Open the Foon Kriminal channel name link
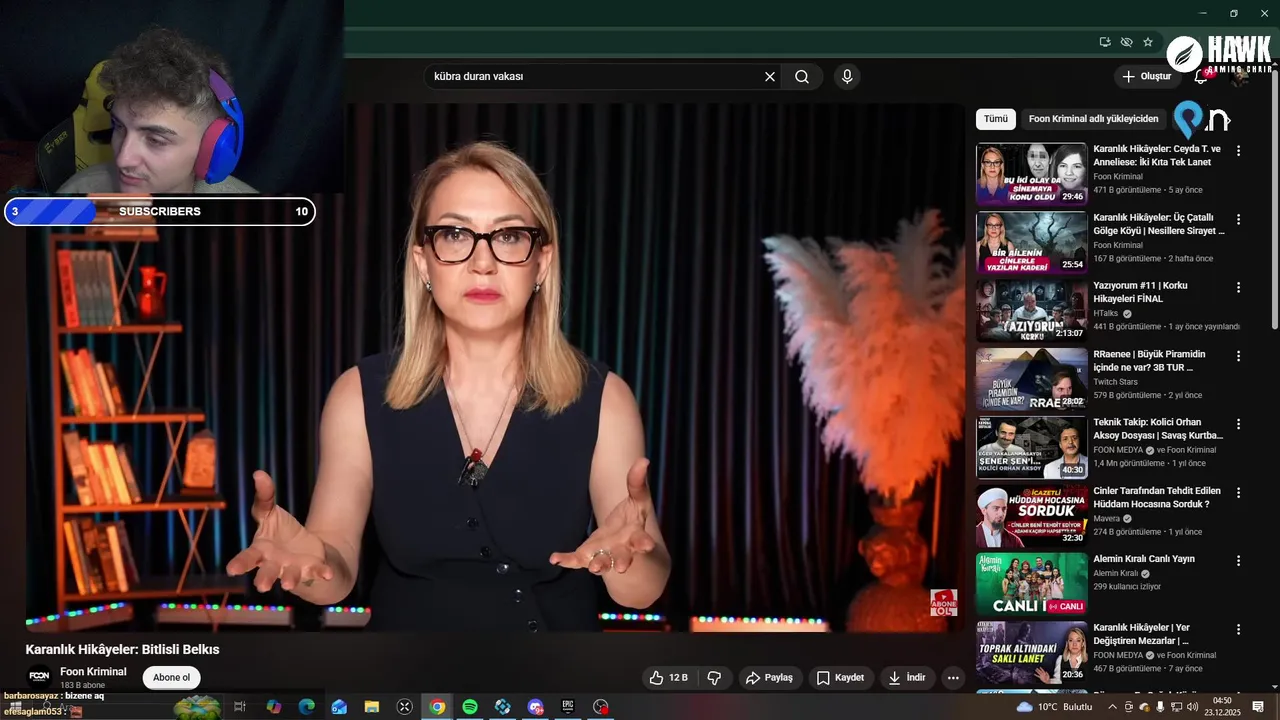 pyautogui.click(x=93, y=672)
